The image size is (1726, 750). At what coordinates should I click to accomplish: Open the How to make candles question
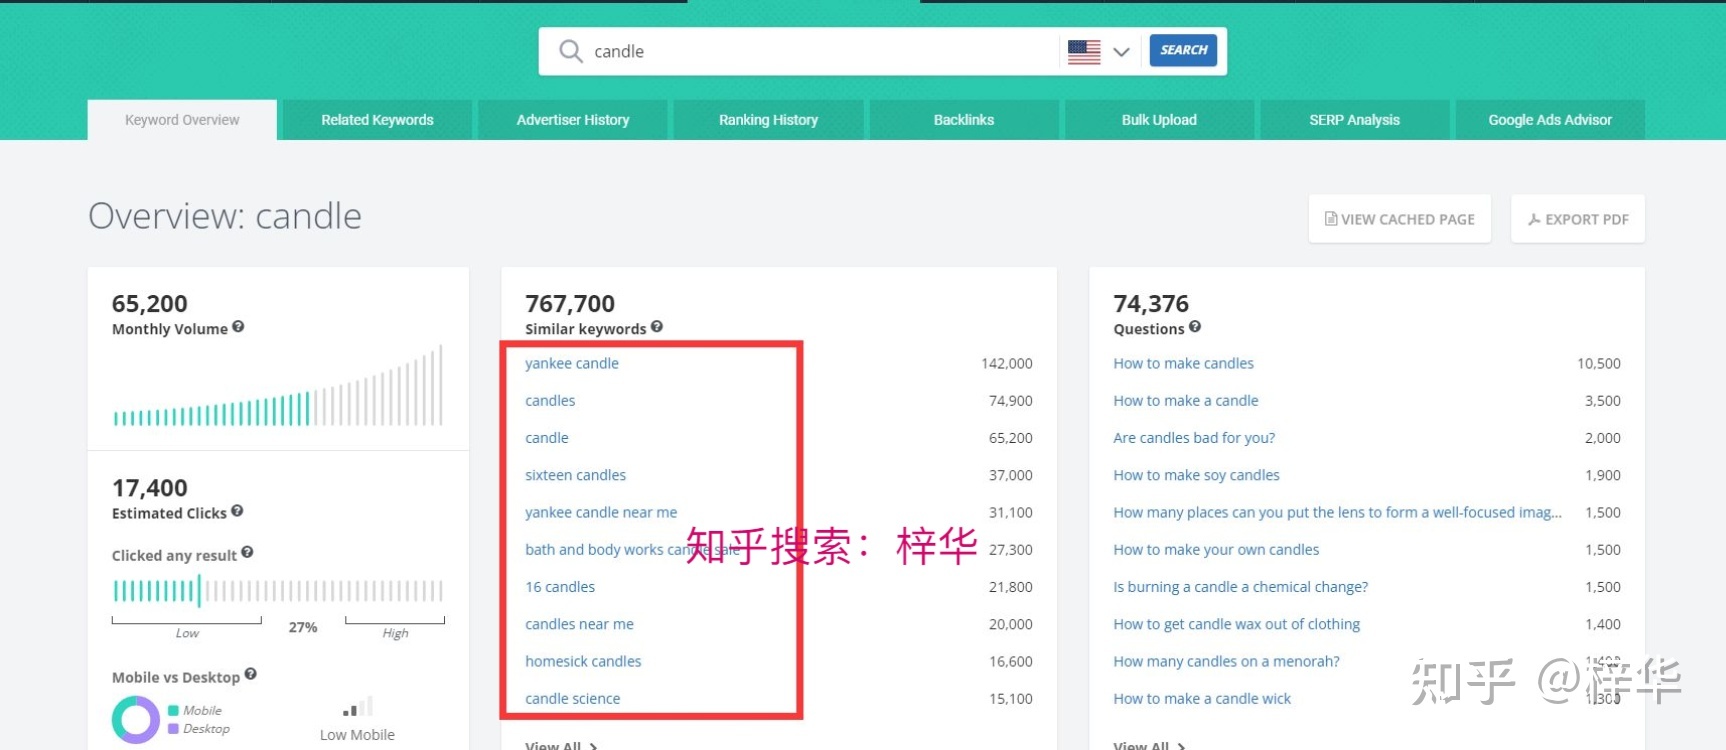pos(1183,363)
